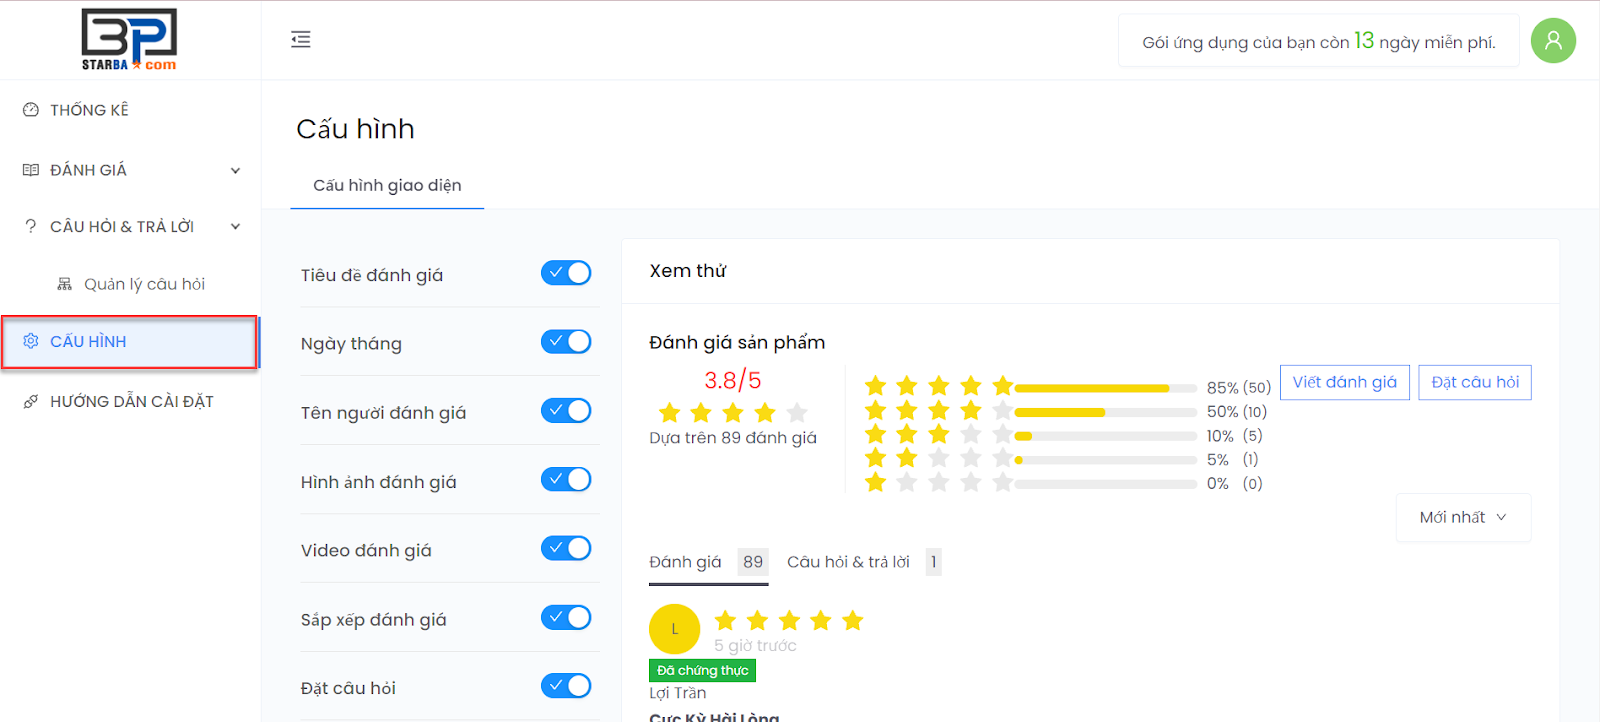Collapse sidebar with the hamburger menu icon
Screen dimensions: 1600x722
(x=300, y=40)
